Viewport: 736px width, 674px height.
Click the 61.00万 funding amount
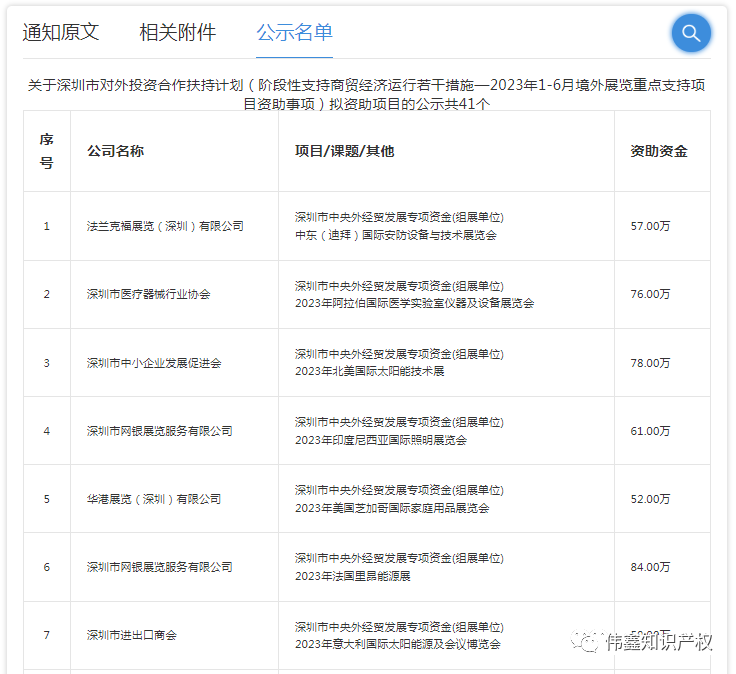pyautogui.click(x=650, y=431)
